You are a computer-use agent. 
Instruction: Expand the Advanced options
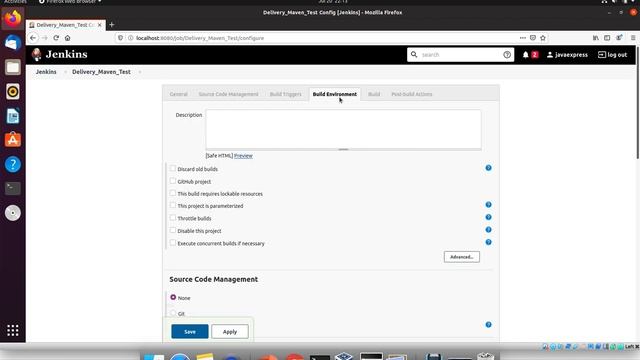(462, 257)
